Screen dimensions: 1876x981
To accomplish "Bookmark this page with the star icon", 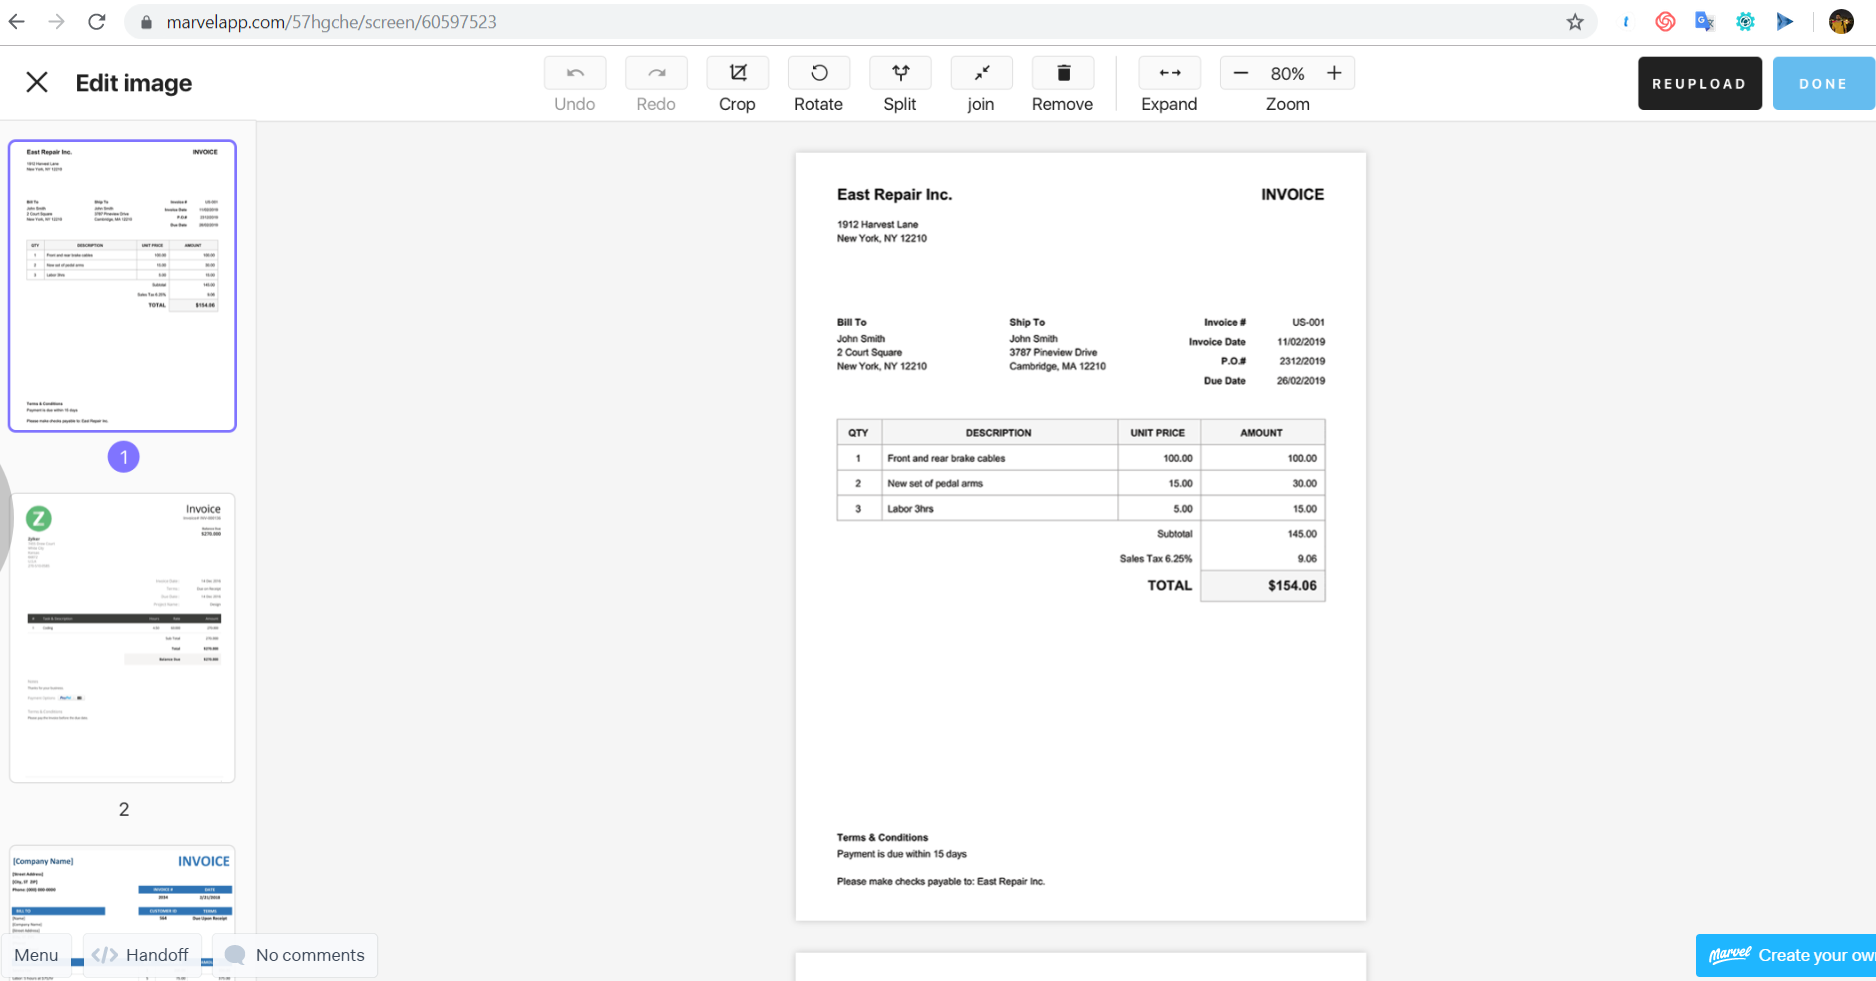I will tap(1575, 22).
